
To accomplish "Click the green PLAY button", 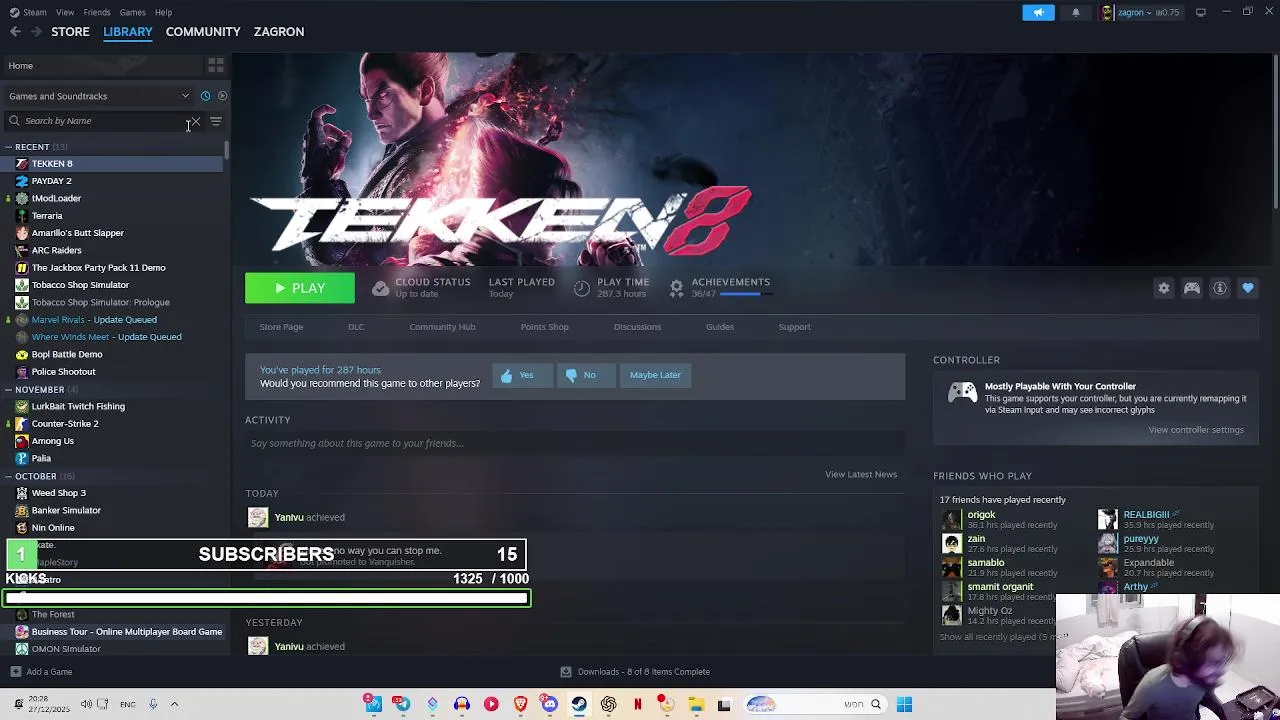I will coord(300,288).
